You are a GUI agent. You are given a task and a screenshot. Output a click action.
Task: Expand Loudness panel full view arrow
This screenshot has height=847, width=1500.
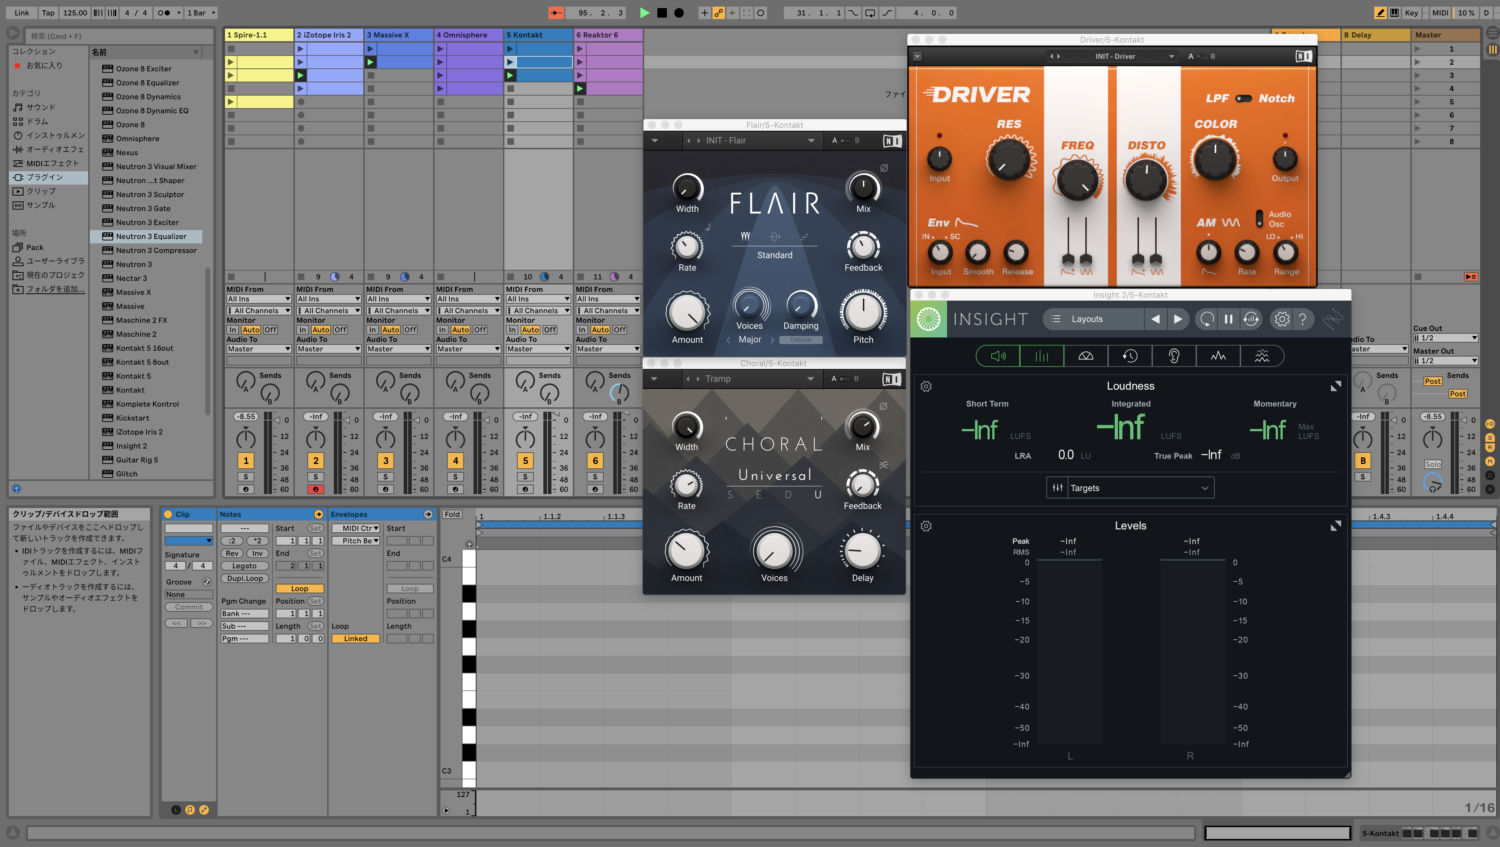pyautogui.click(x=1335, y=386)
